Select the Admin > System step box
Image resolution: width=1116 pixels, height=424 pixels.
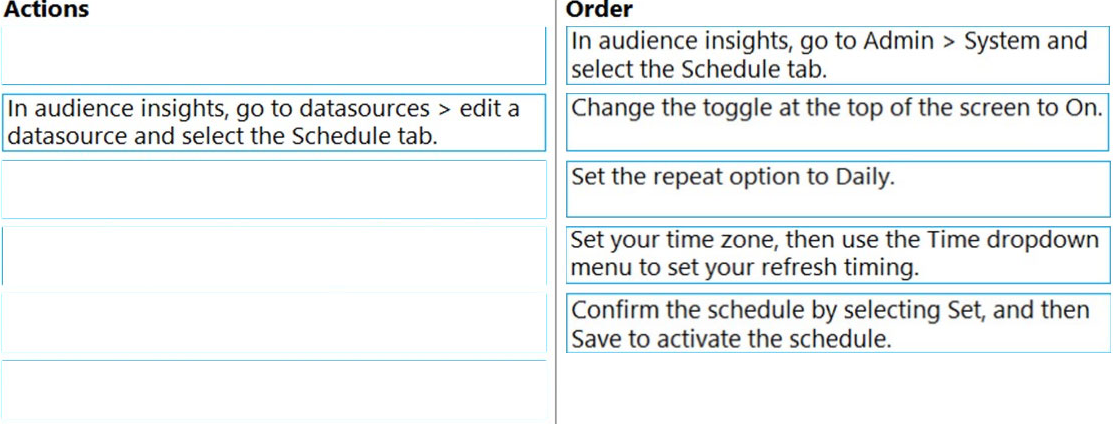click(838, 55)
